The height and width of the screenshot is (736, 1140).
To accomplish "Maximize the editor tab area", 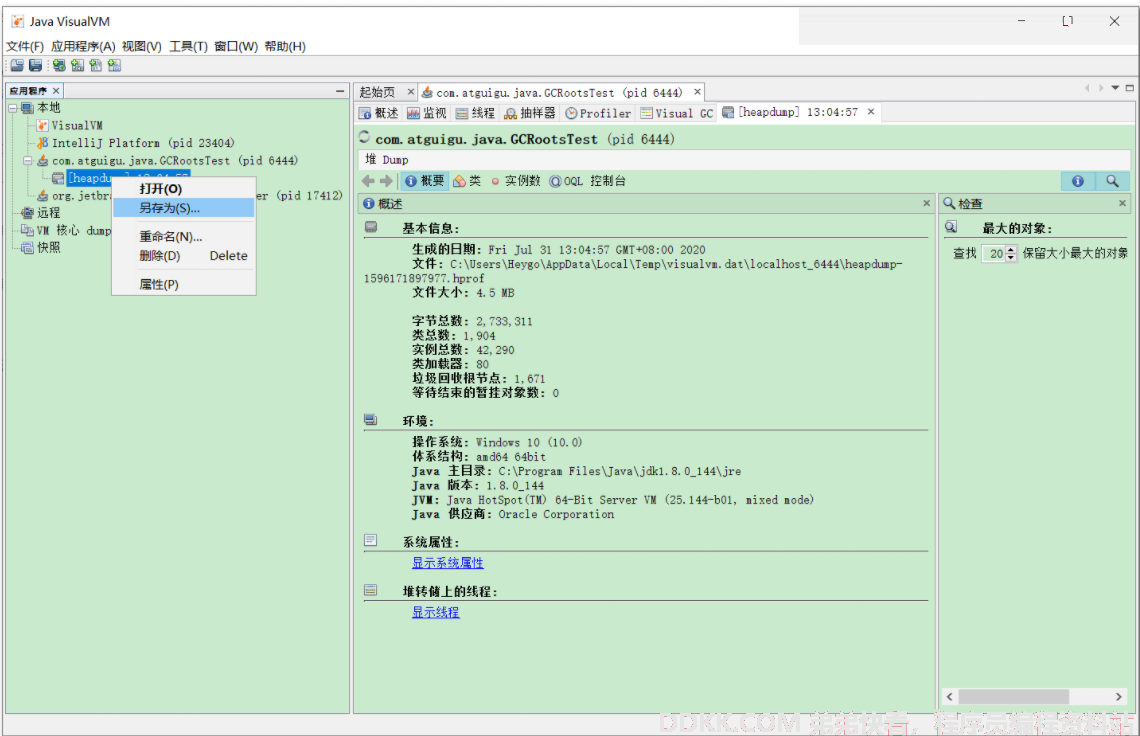I will (x=1130, y=88).
